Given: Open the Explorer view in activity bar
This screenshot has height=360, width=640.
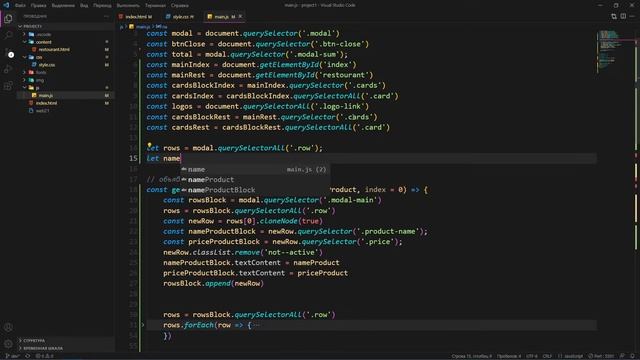Looking at the screenshot, I should coord(8,19).
